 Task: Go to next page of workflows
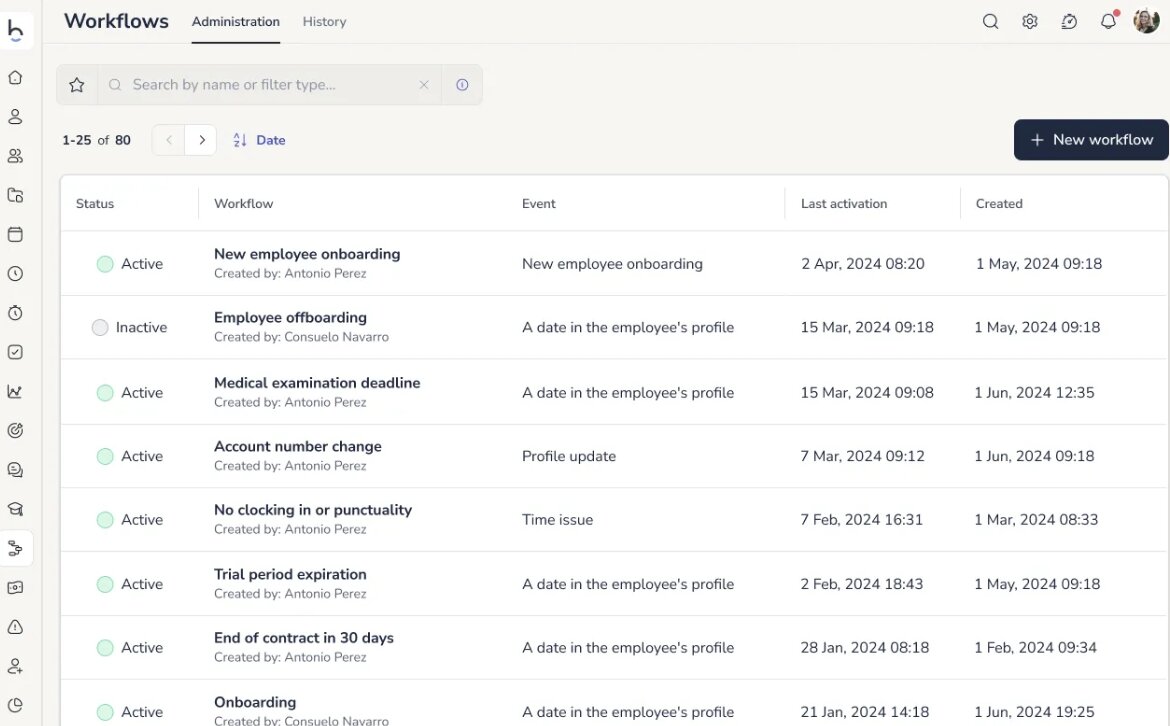click(x=201, y=140)
